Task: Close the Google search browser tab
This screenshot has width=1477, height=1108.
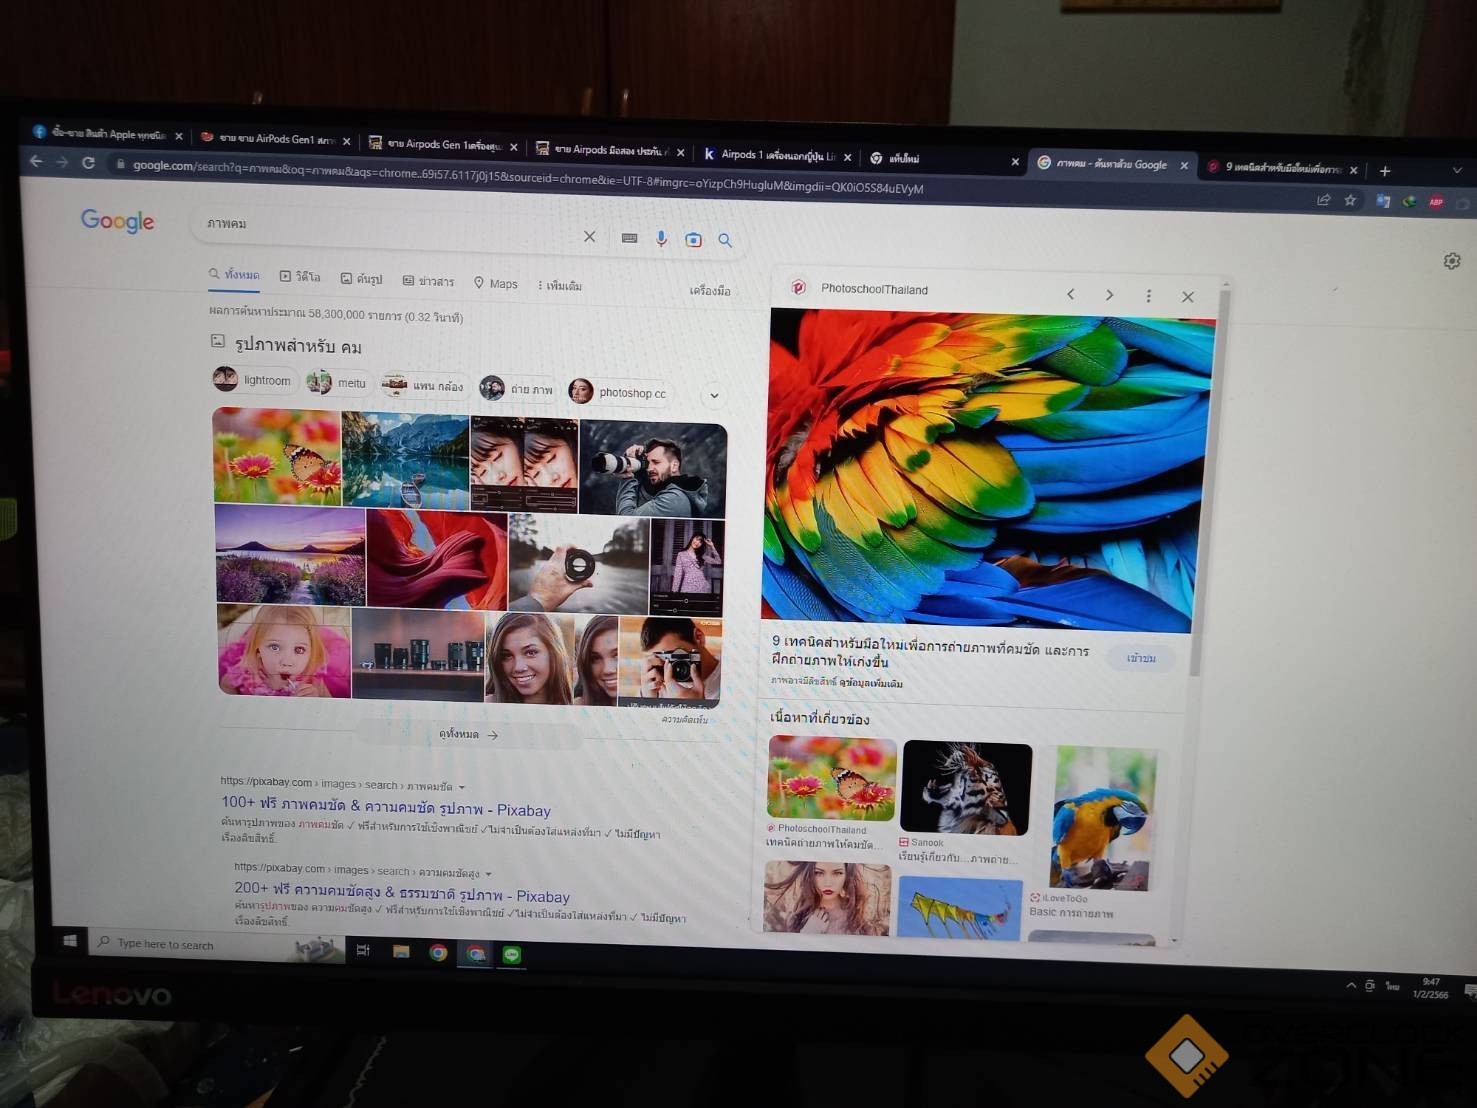Action: click(1184, 166)
